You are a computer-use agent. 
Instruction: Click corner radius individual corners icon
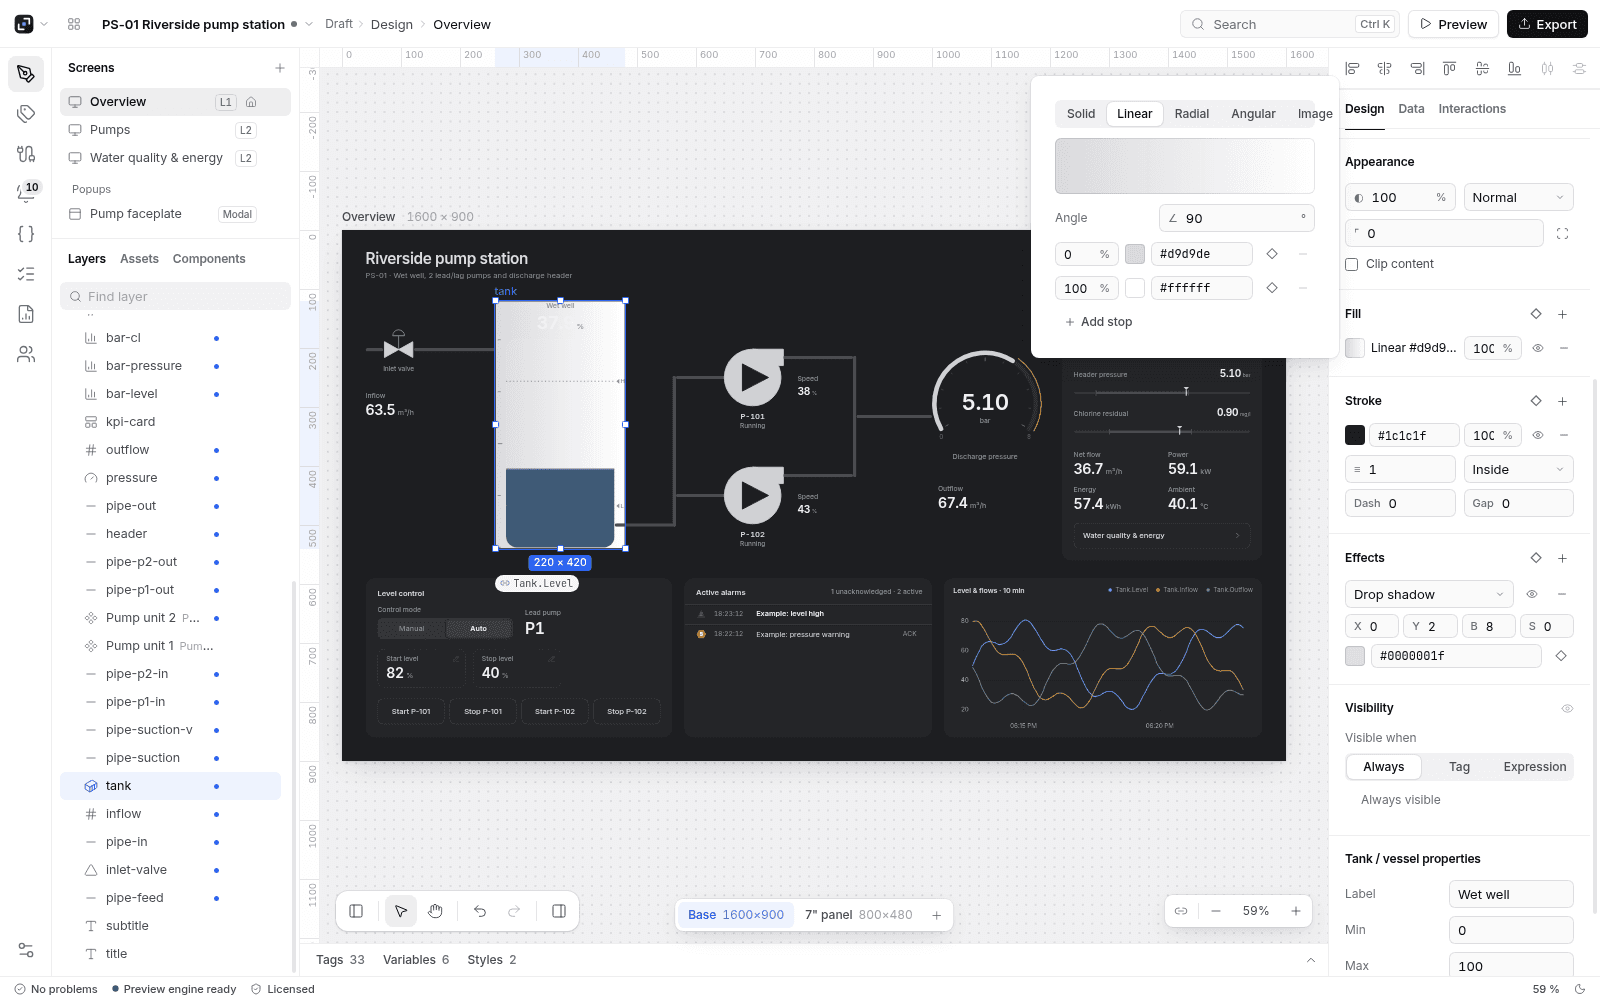pos(1562,234)
